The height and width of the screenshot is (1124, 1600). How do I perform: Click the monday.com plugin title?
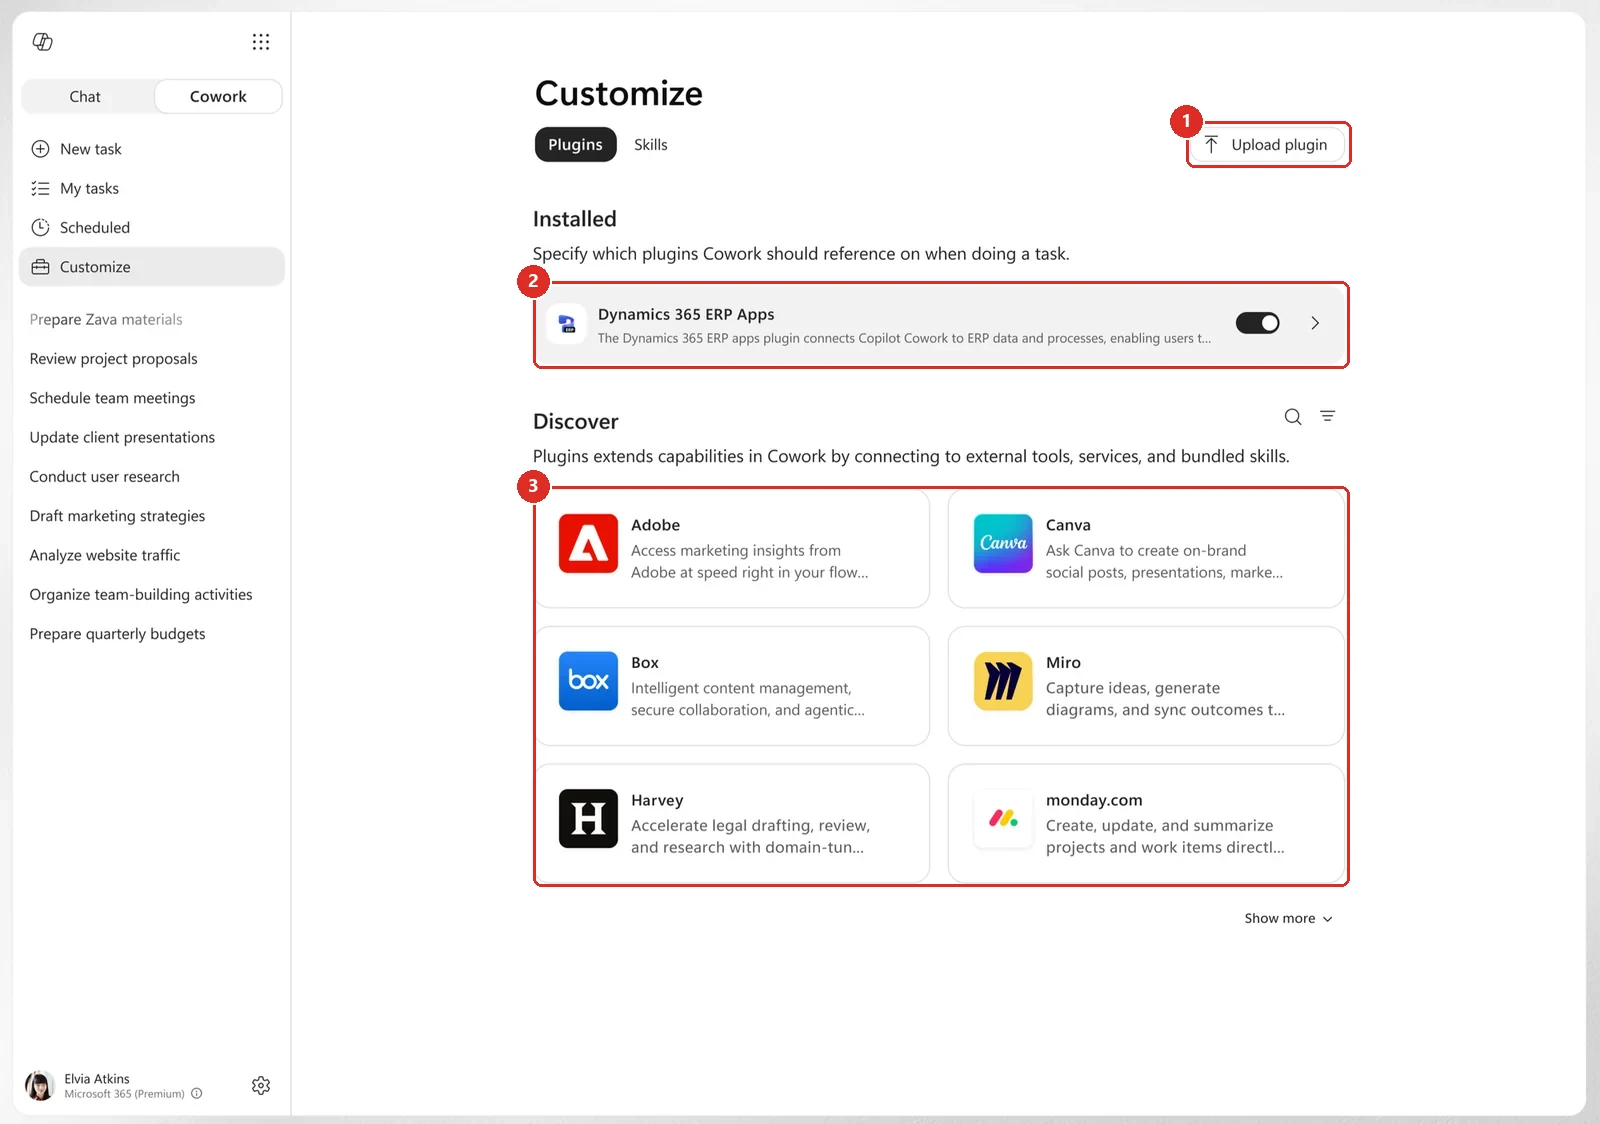click(1094, 800)
